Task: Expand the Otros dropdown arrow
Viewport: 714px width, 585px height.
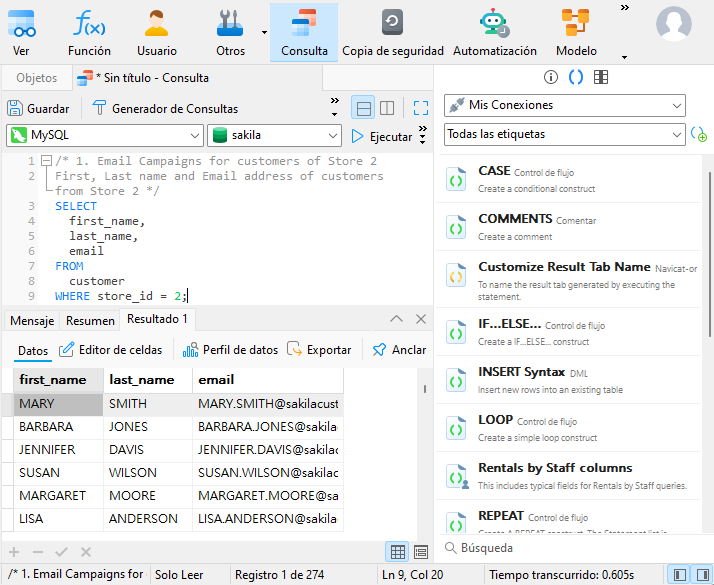Action: pyautogui.click(x=264, y=32)
